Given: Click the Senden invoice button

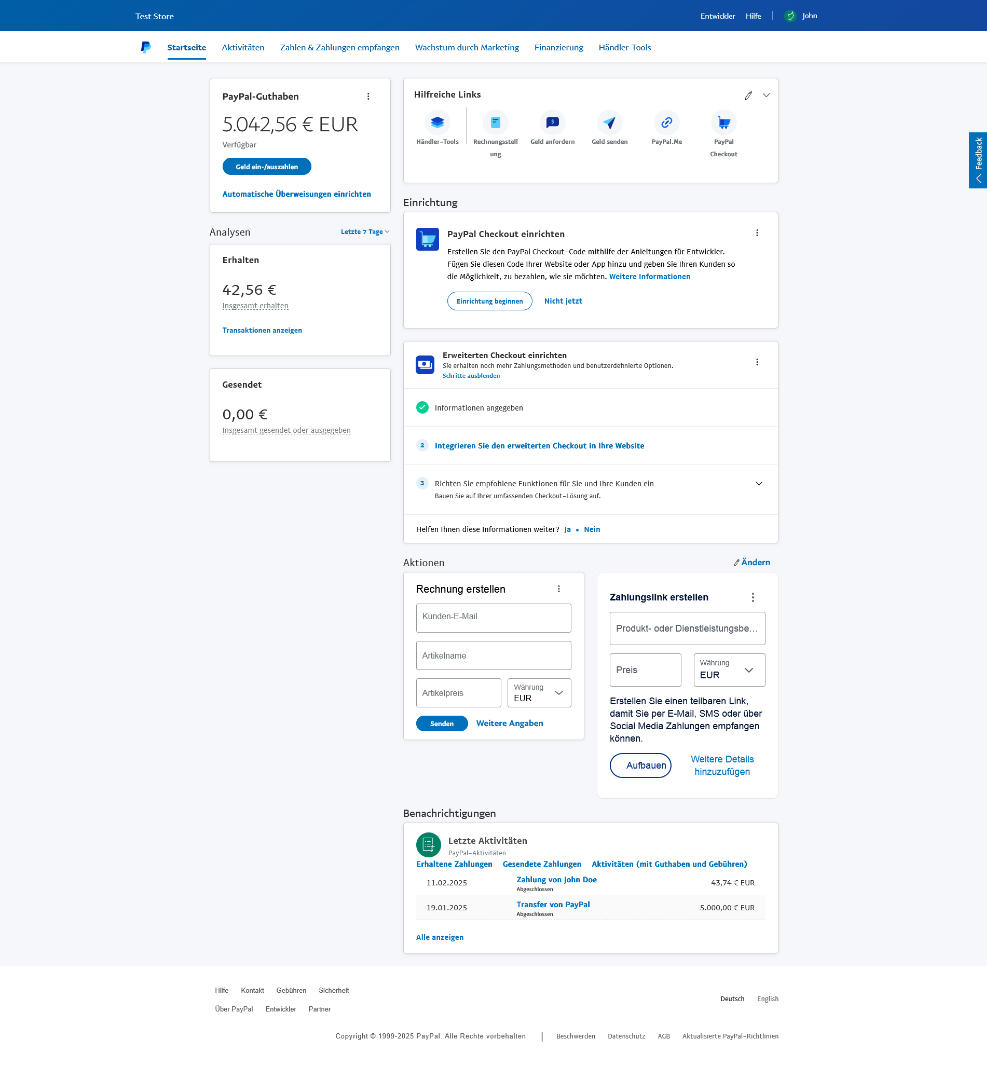Looking at the screenshot, I should (442, 723).
